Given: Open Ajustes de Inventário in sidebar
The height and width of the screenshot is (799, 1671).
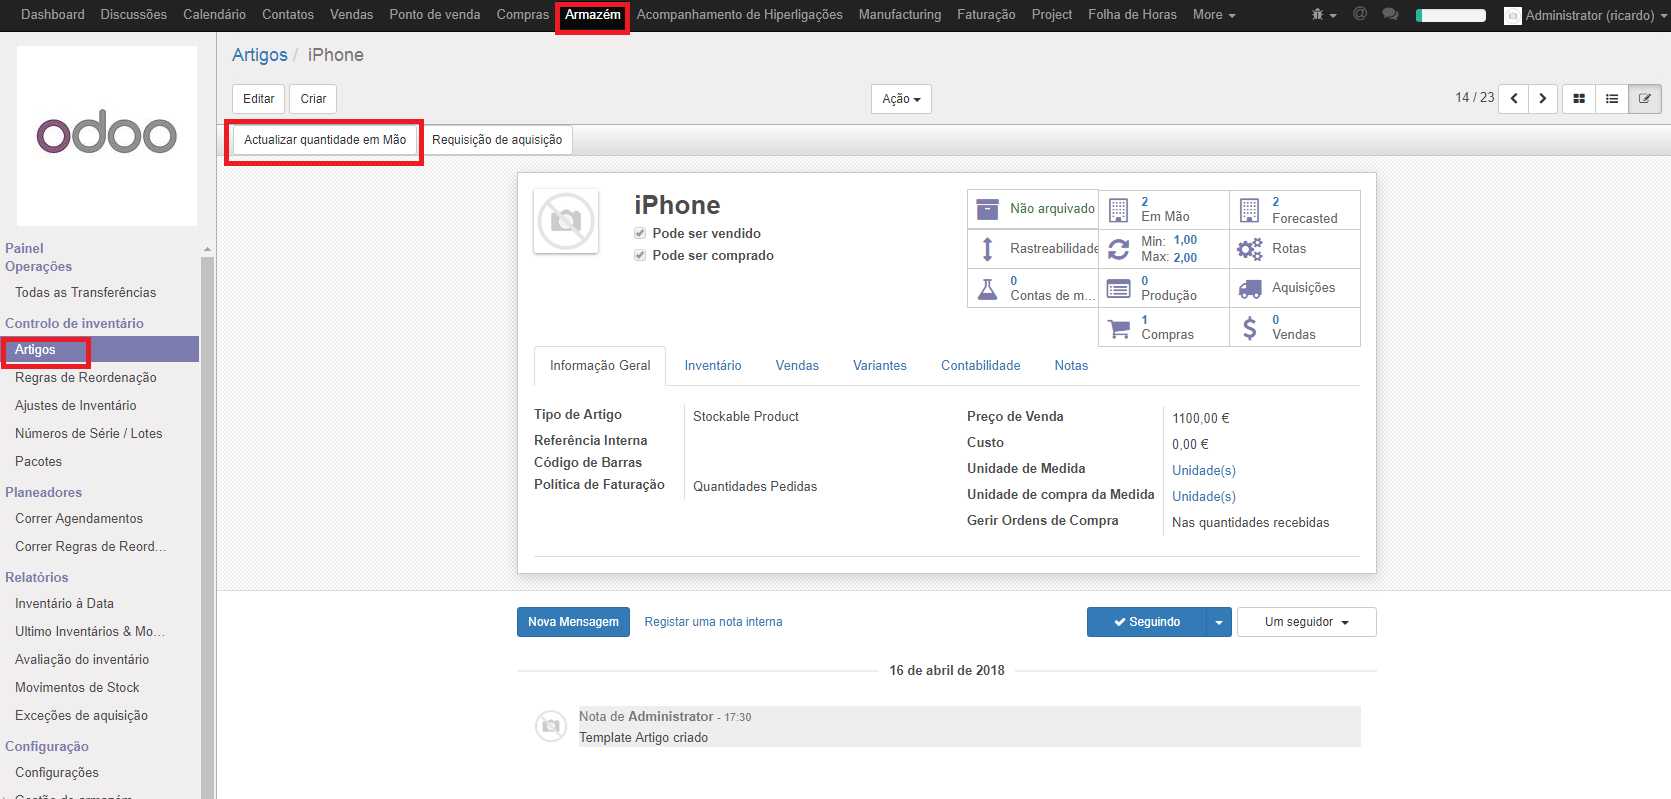Looking at the screenshot, I should coord(76,405).
